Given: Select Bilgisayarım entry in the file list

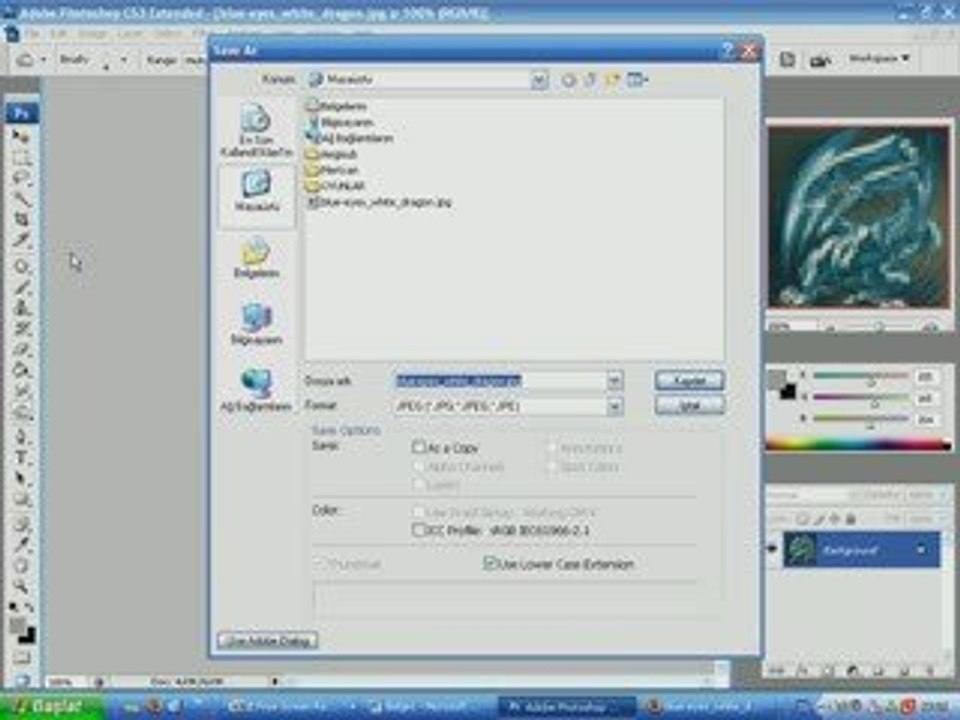Looking at the screenshot, I should [x=339, y=122].
